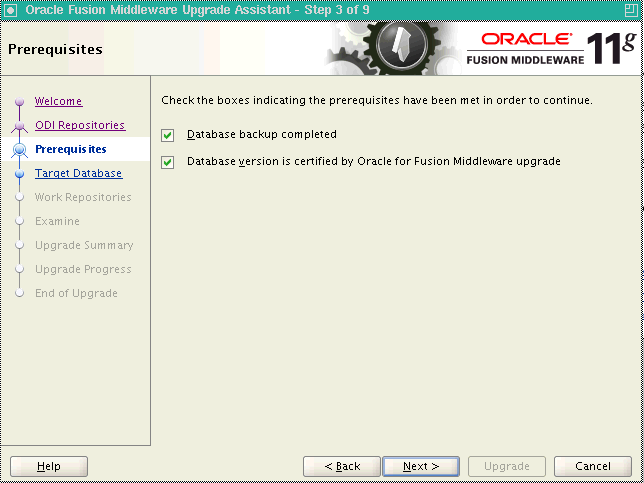Click the Oracle Fusion Middleware 11g logo
The image size is (644, 483).
coord(552,48)
